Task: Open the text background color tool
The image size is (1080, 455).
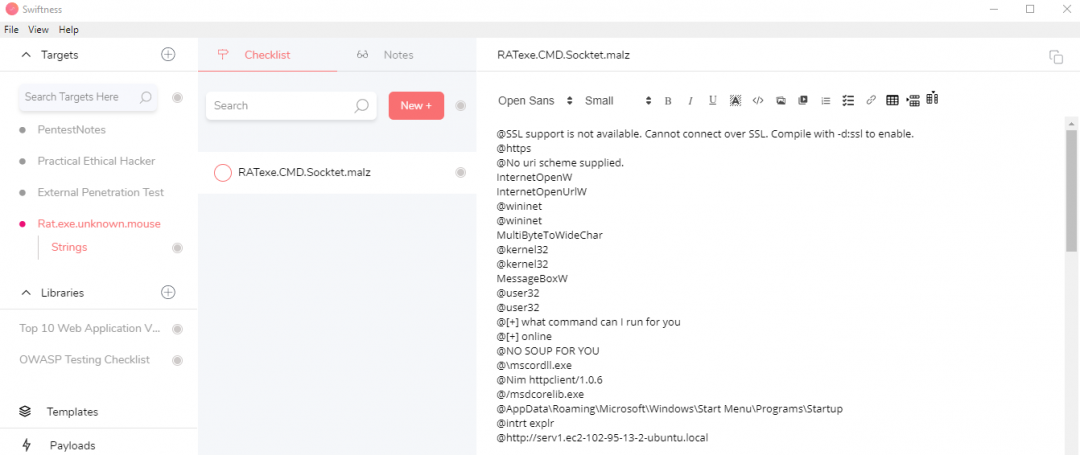Action: [735, 100]
